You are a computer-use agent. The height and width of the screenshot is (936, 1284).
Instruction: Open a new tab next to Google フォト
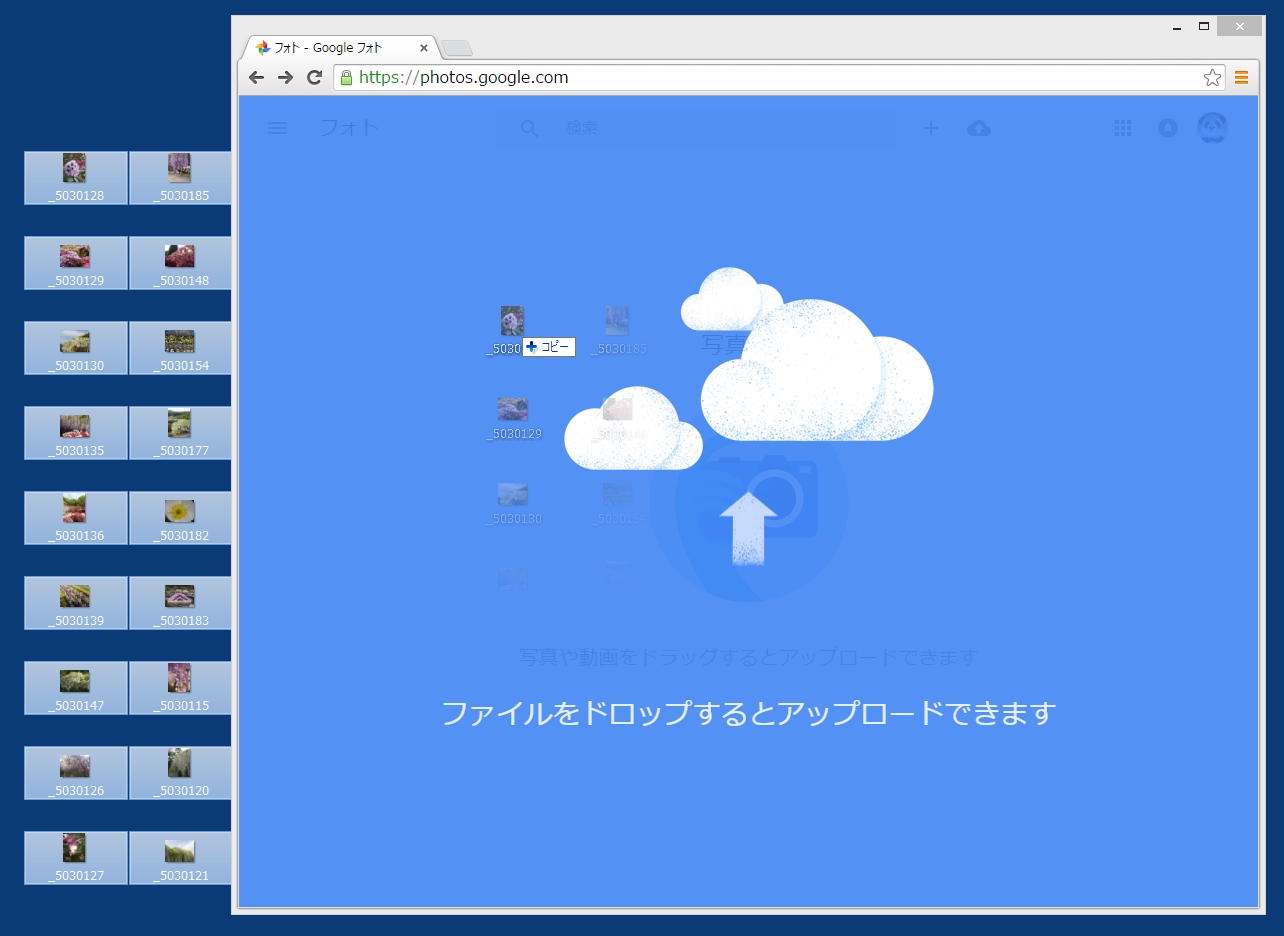point(457,48)
